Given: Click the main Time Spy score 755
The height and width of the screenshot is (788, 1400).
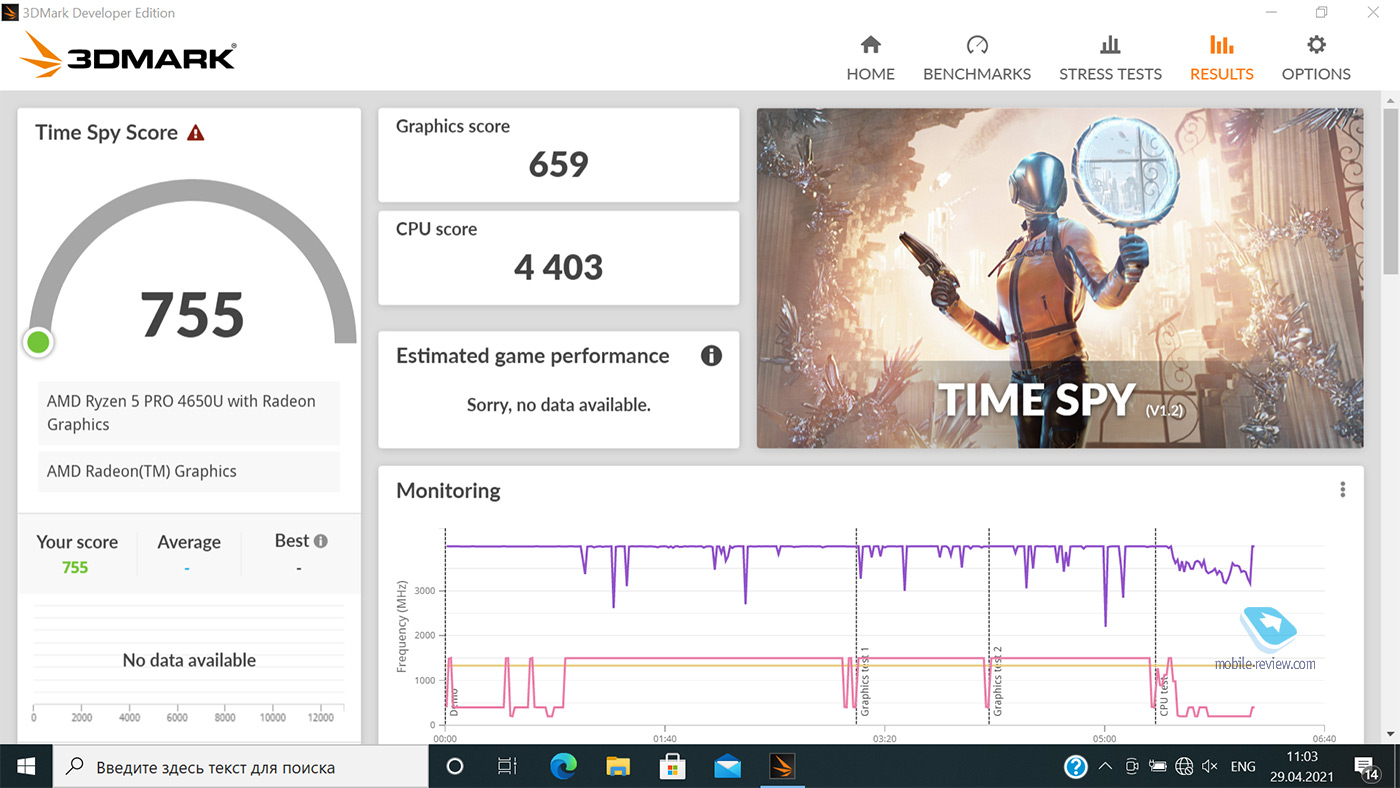Looking at the screenshot, I should click(x=192, y=315).
